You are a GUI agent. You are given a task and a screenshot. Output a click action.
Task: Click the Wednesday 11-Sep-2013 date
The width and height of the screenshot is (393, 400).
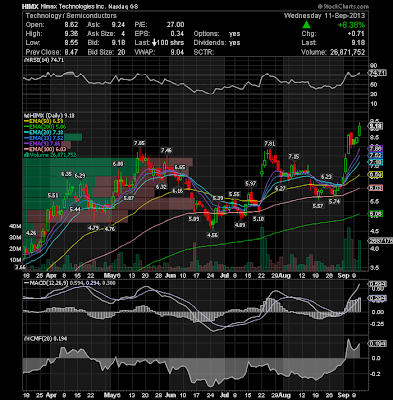(324, 16)
